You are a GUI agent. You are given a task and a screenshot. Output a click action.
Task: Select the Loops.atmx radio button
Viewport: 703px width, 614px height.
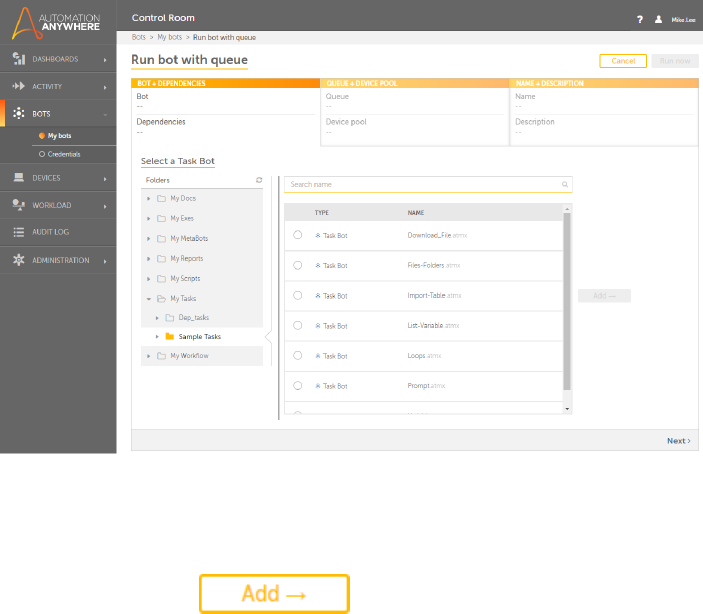298,355
